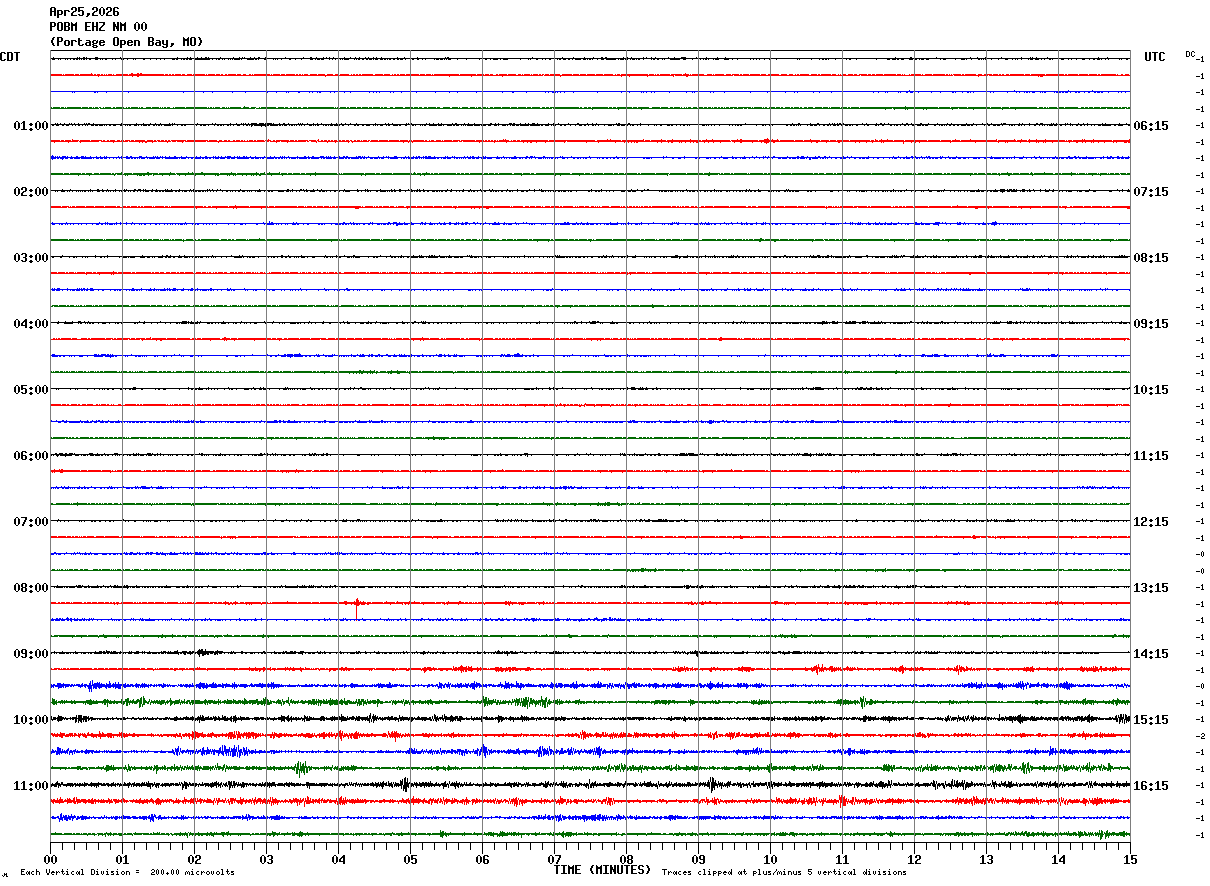Screen dimensions: 1210x886
Task: Click minute tick label 08 on the axis
Action: click(626, 859)
